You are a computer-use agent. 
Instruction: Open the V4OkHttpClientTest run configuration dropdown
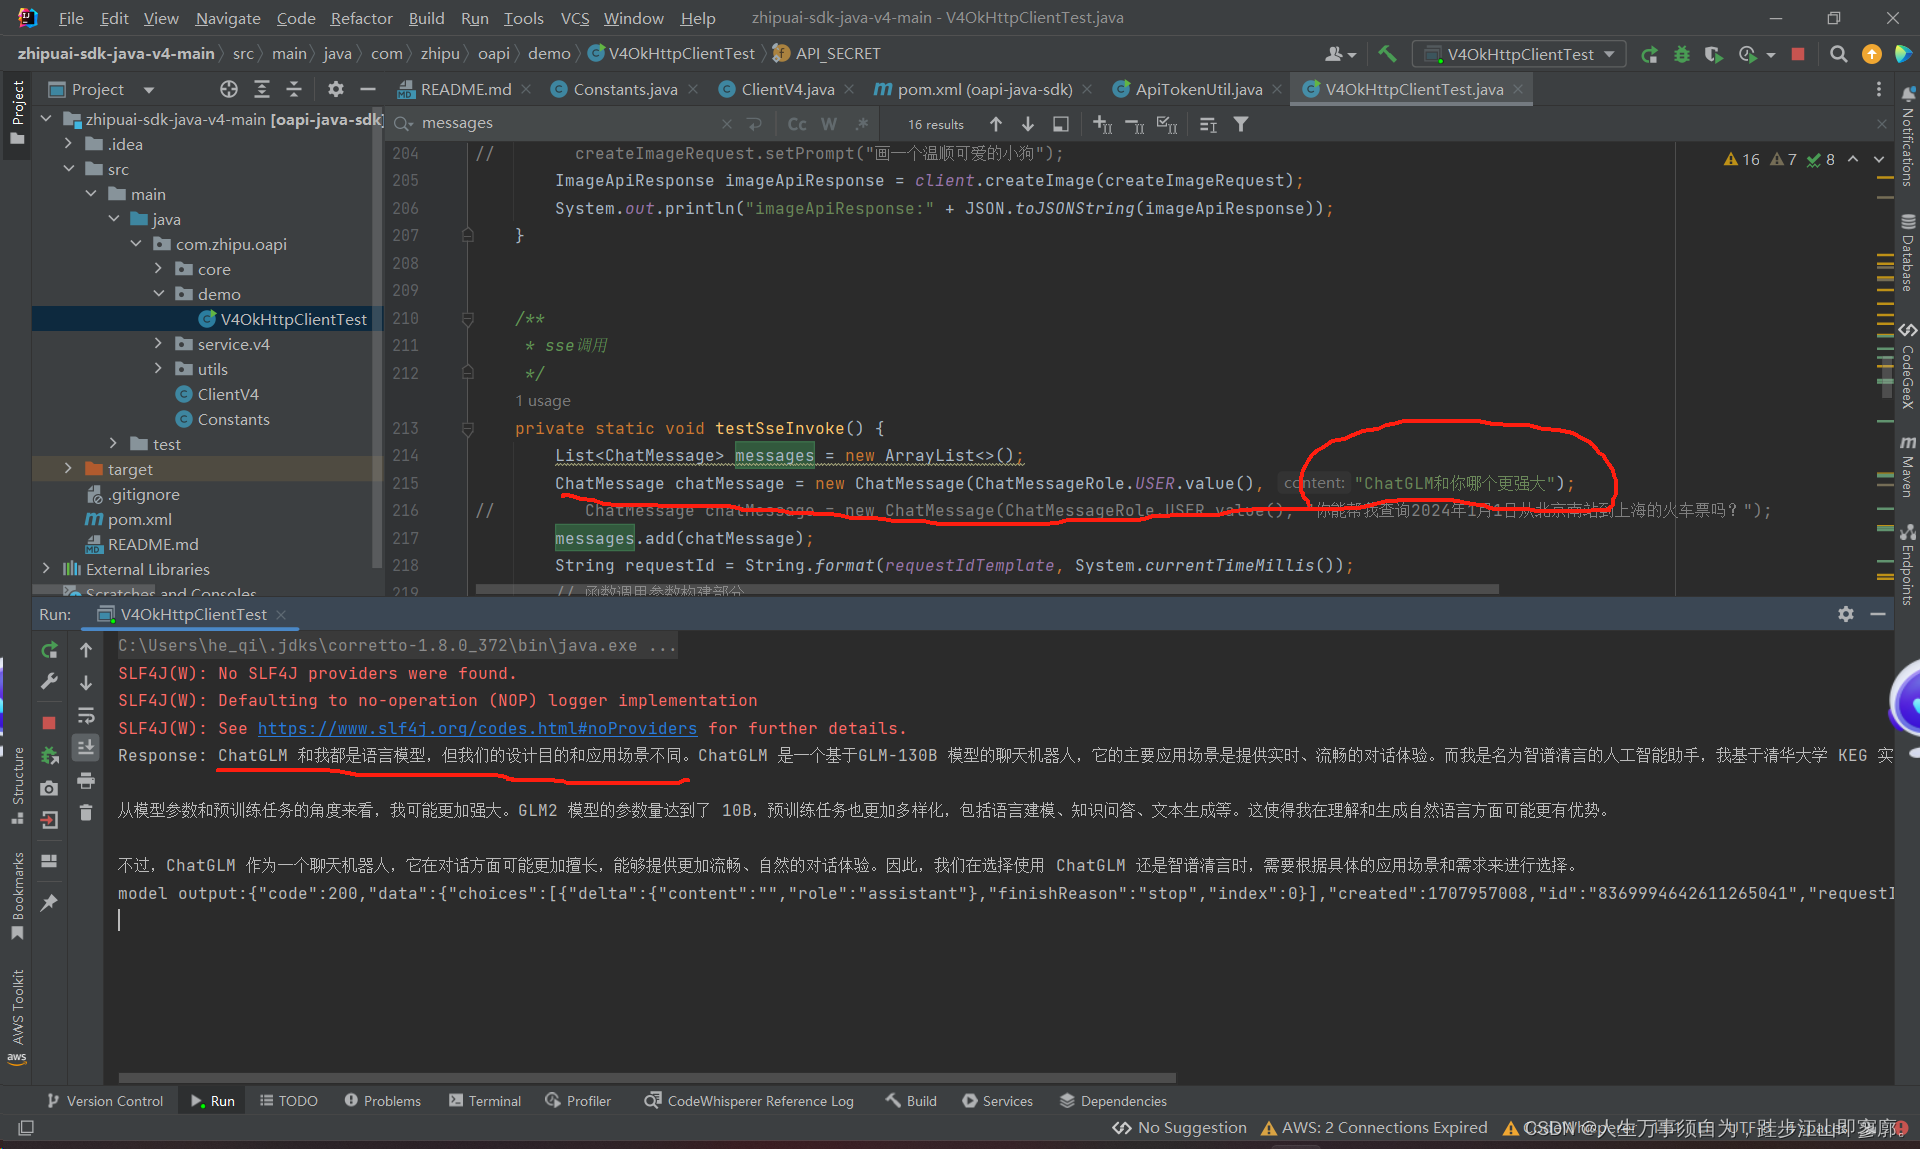(x=1610, y=54)
